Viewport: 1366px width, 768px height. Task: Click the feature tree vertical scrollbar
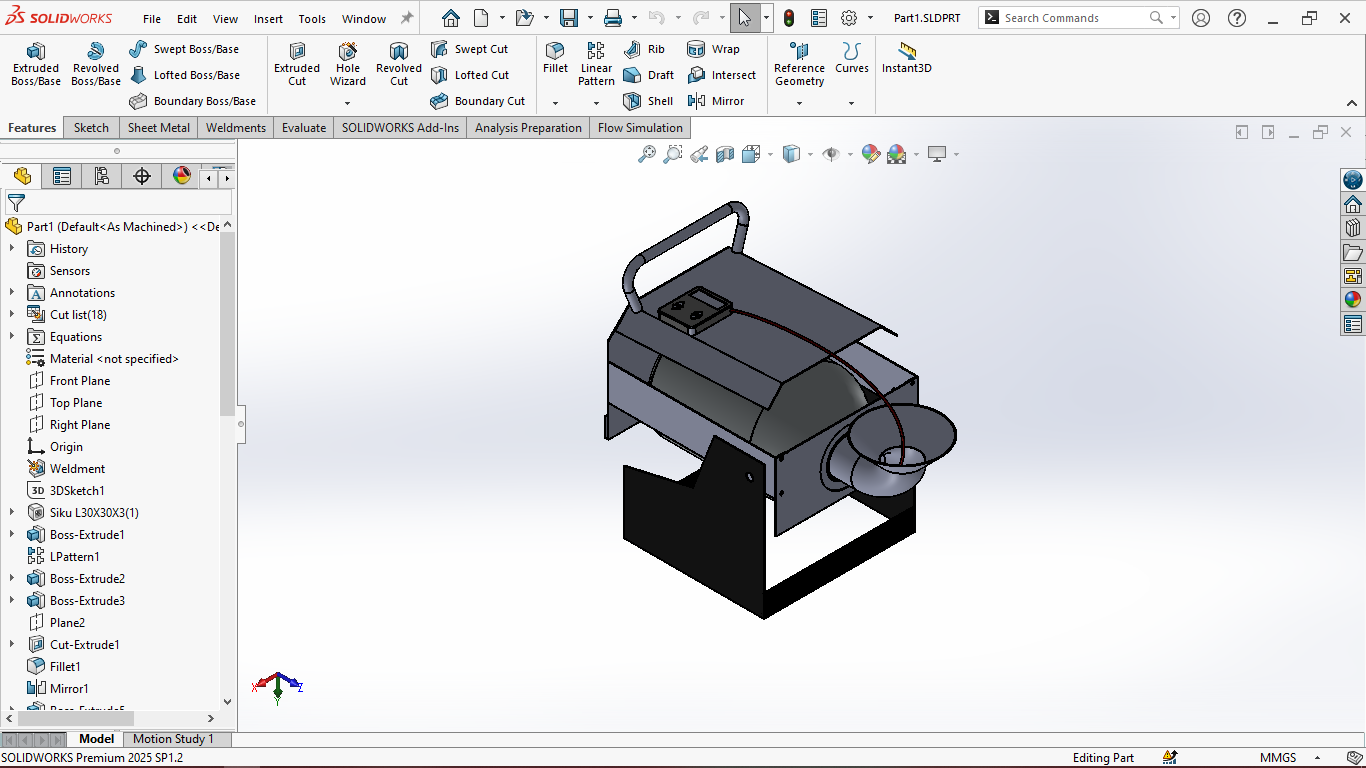pyautogui.click(x=227, y=325)
